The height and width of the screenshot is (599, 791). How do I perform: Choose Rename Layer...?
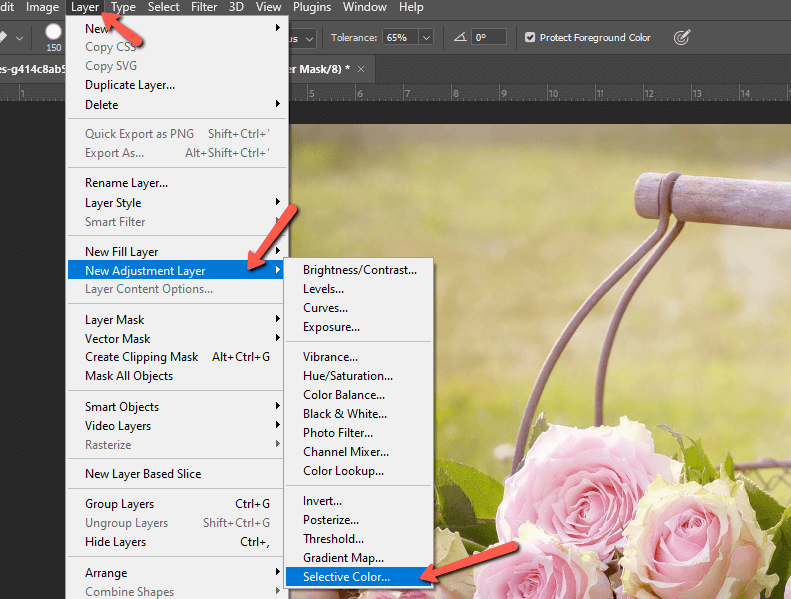pos(177,183)
